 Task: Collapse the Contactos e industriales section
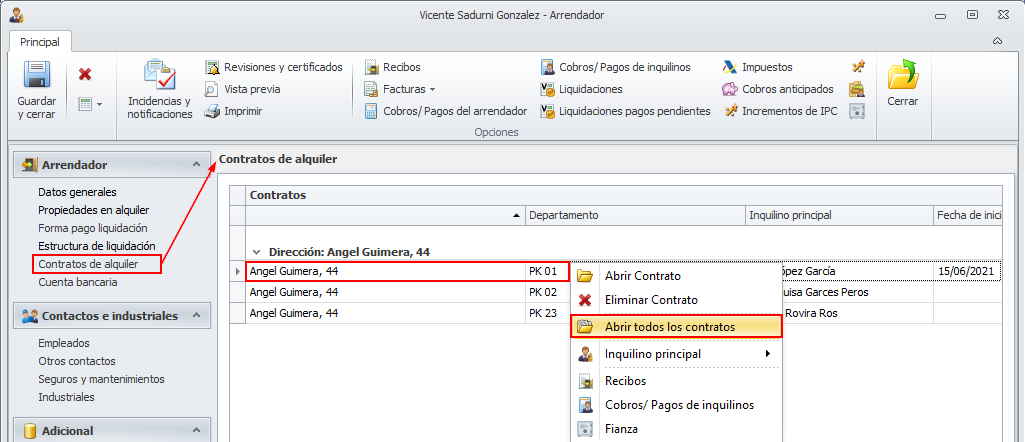coord(196,316)
